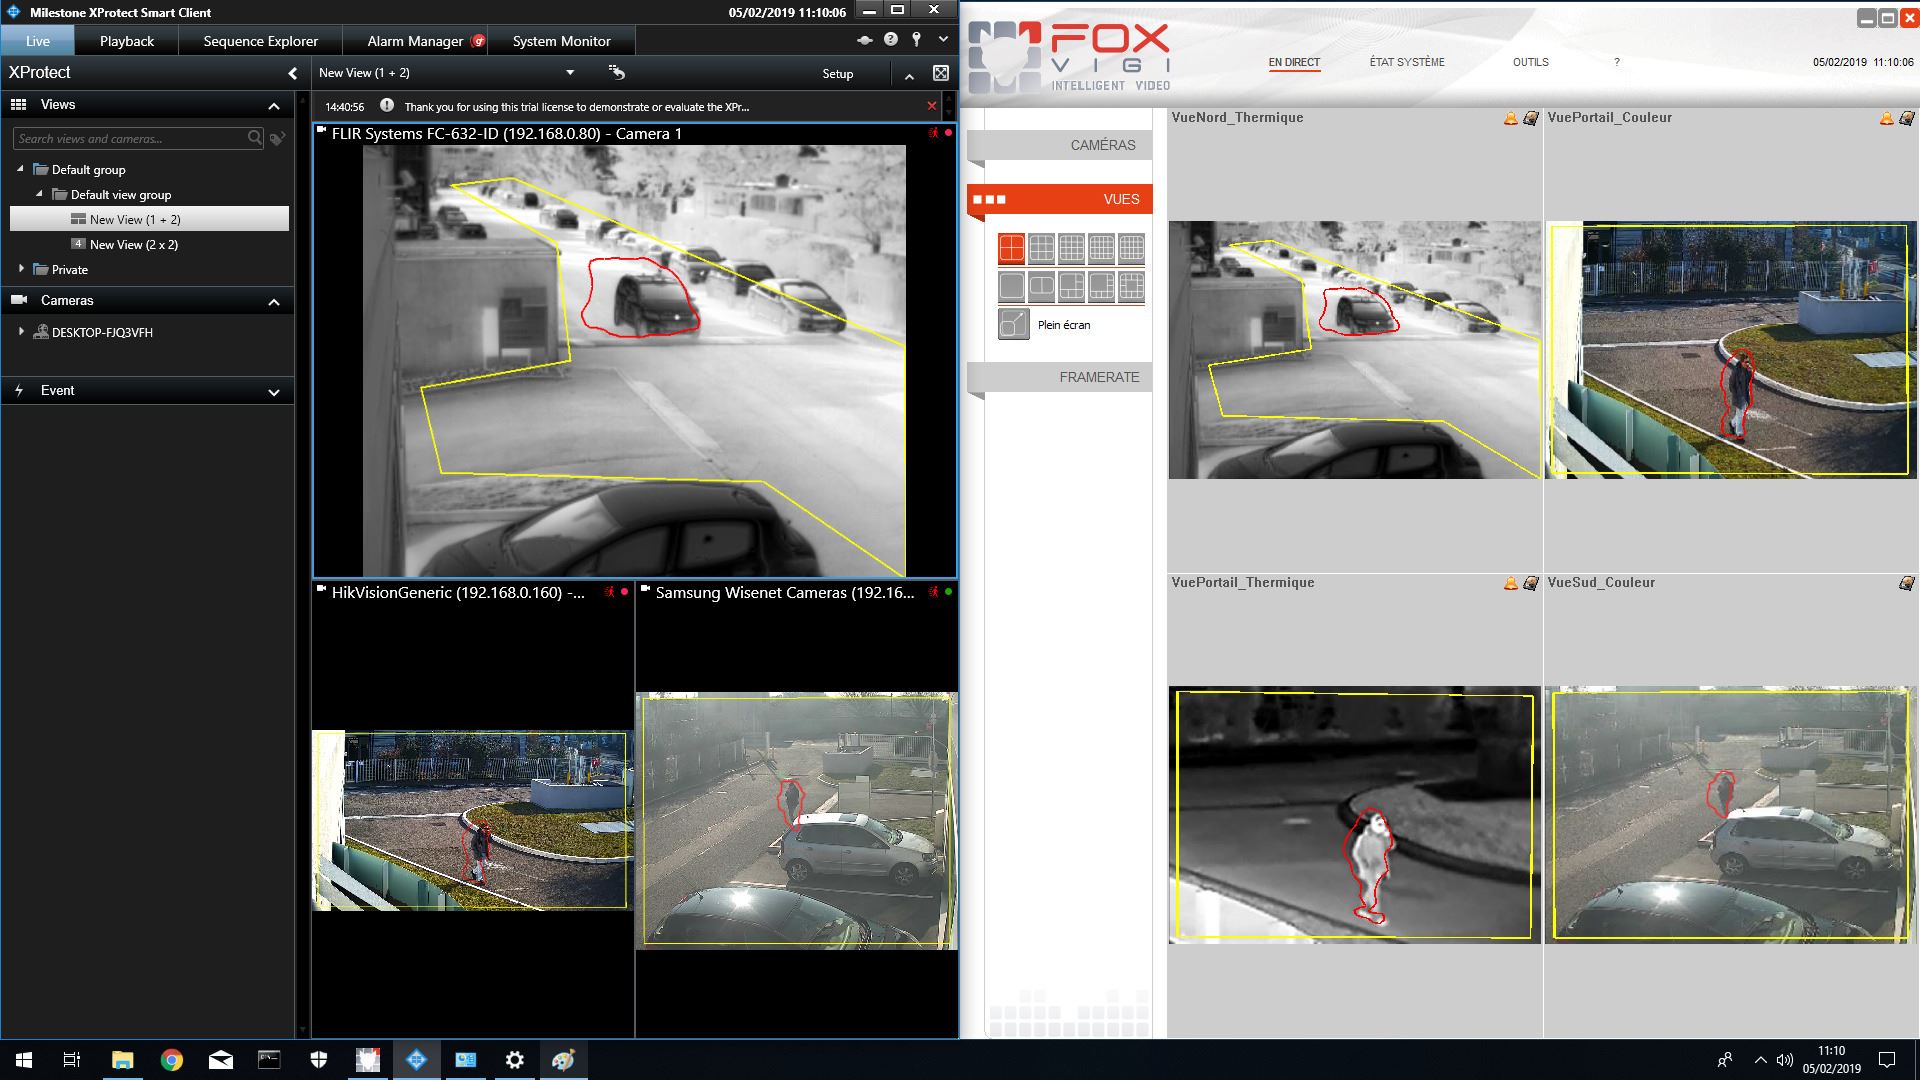Image resolution: width=1920 pixels, height=1080 pixels.
Task: Click the alarm bell on VuePortail_Couleur
Action: [1887, 118]
